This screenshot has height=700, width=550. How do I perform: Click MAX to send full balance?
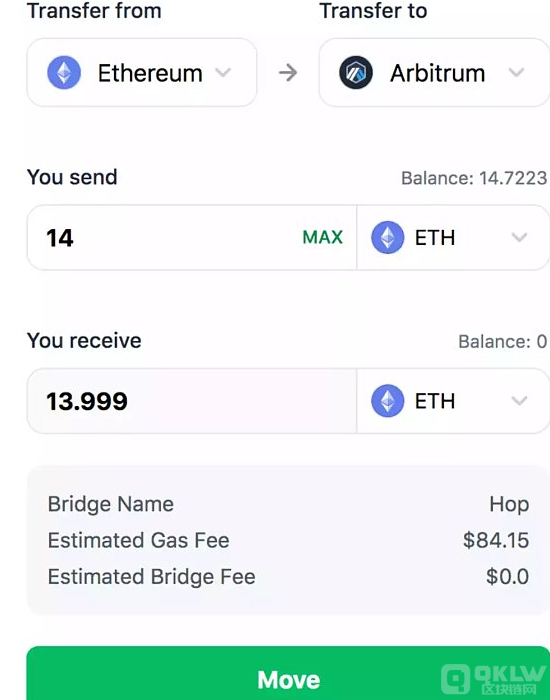pyautogui.click(x=323, y=238)
